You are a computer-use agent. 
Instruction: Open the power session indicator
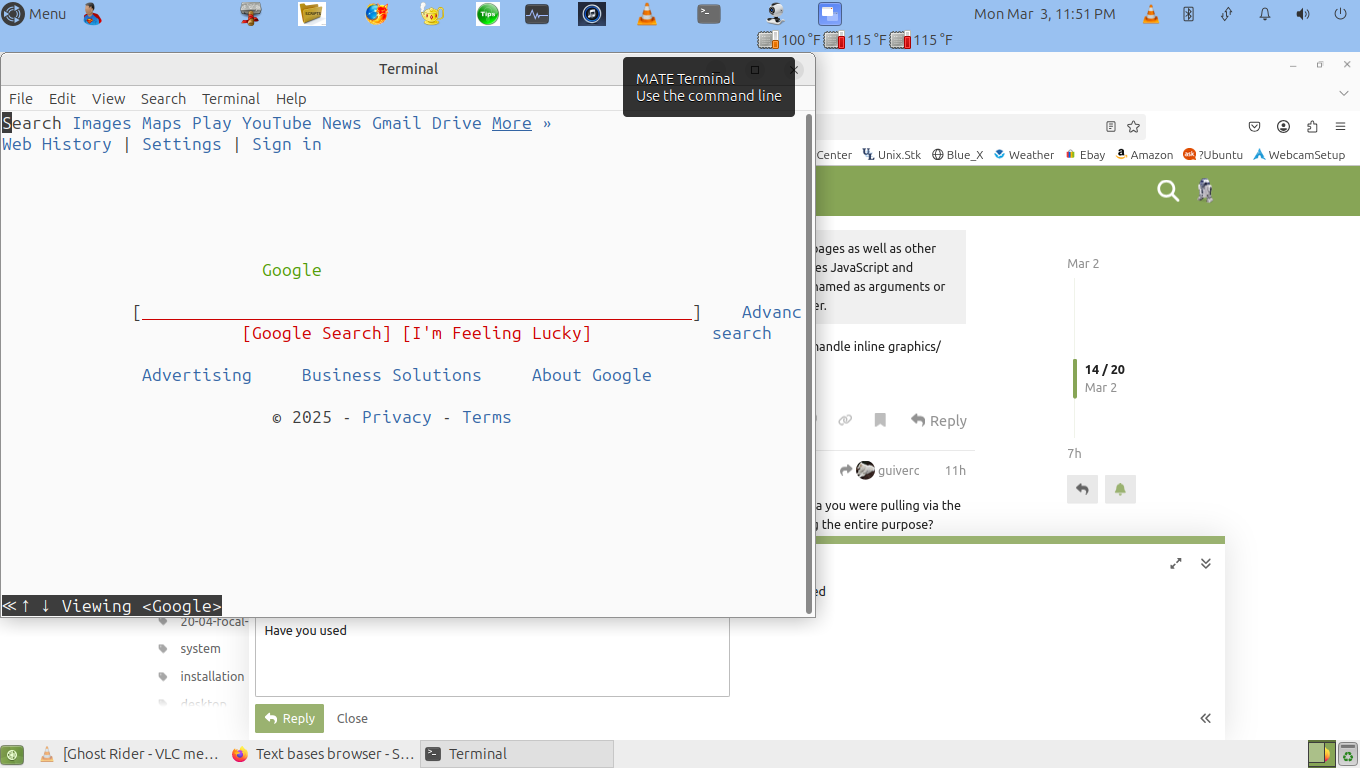(1340, 14)
